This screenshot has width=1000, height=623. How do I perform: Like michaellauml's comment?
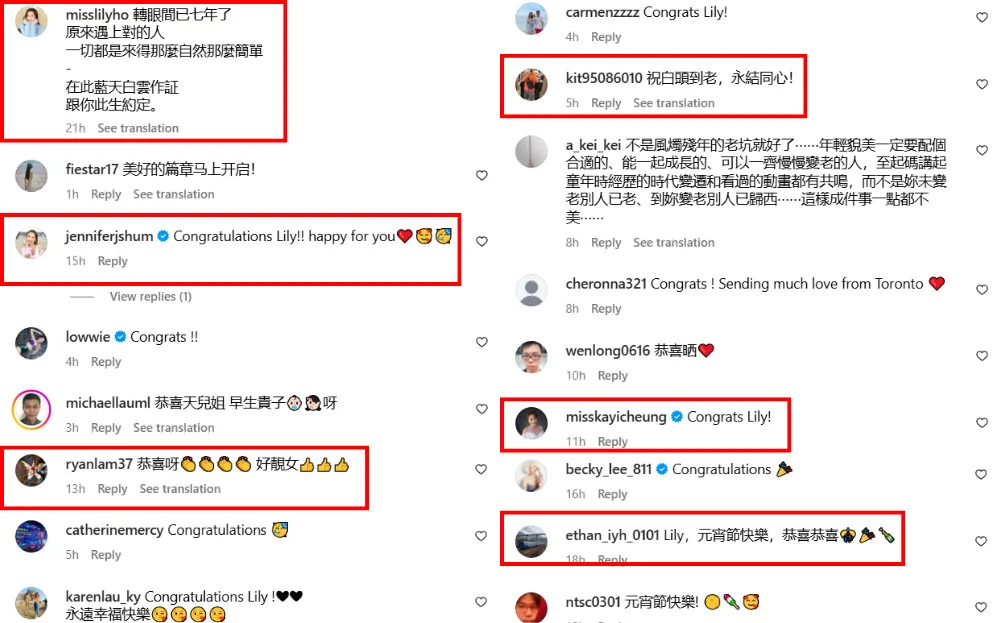coord(482,409)
